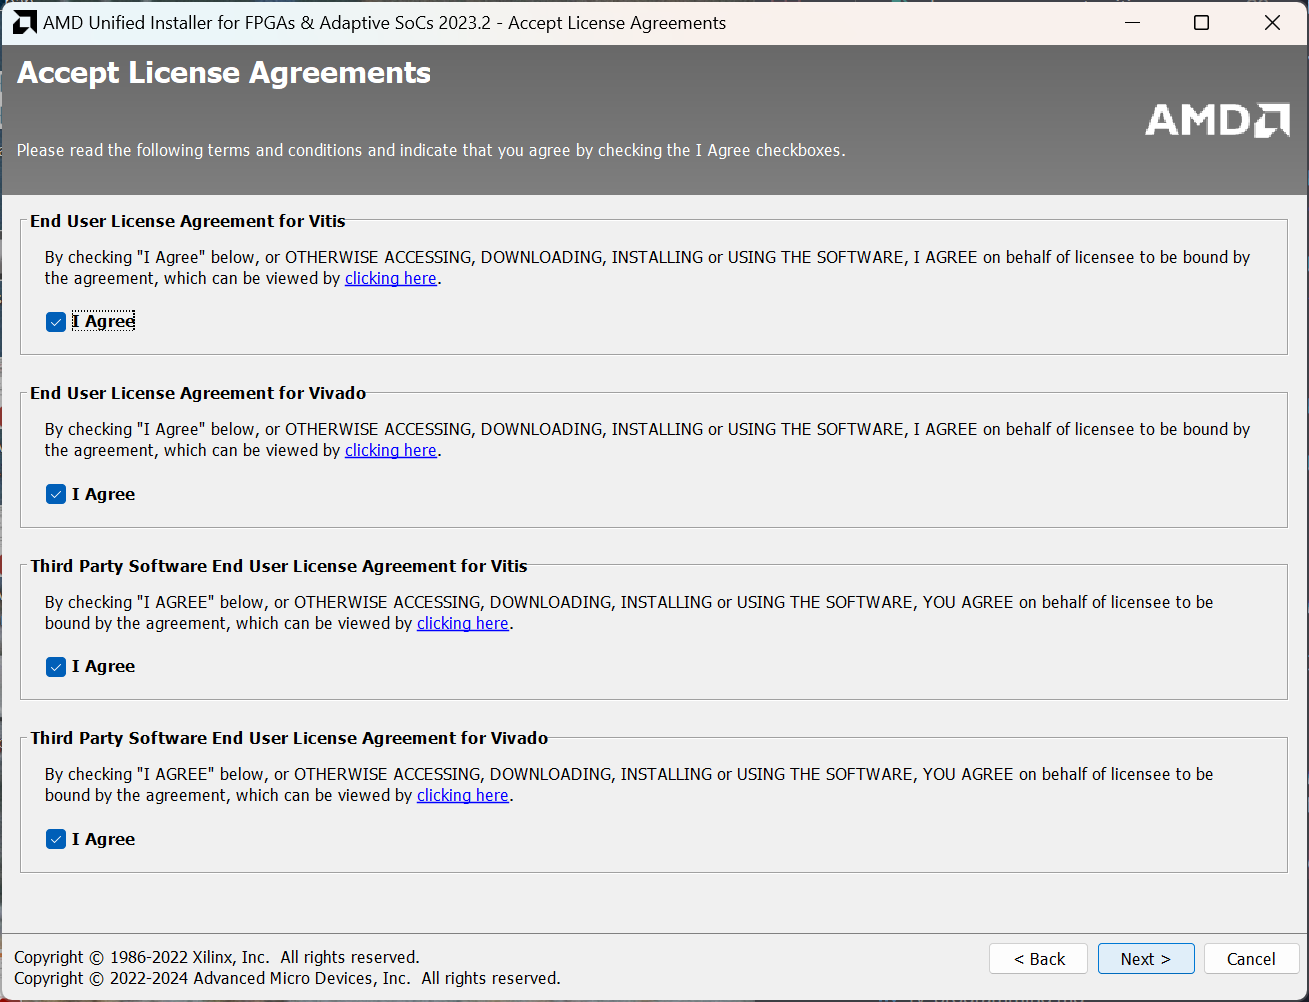The height and width of the screenshot is (1002, 1309).
Task: View the Vivado EULA via 'clicking here' link
Action: click(x=390, y=451)
